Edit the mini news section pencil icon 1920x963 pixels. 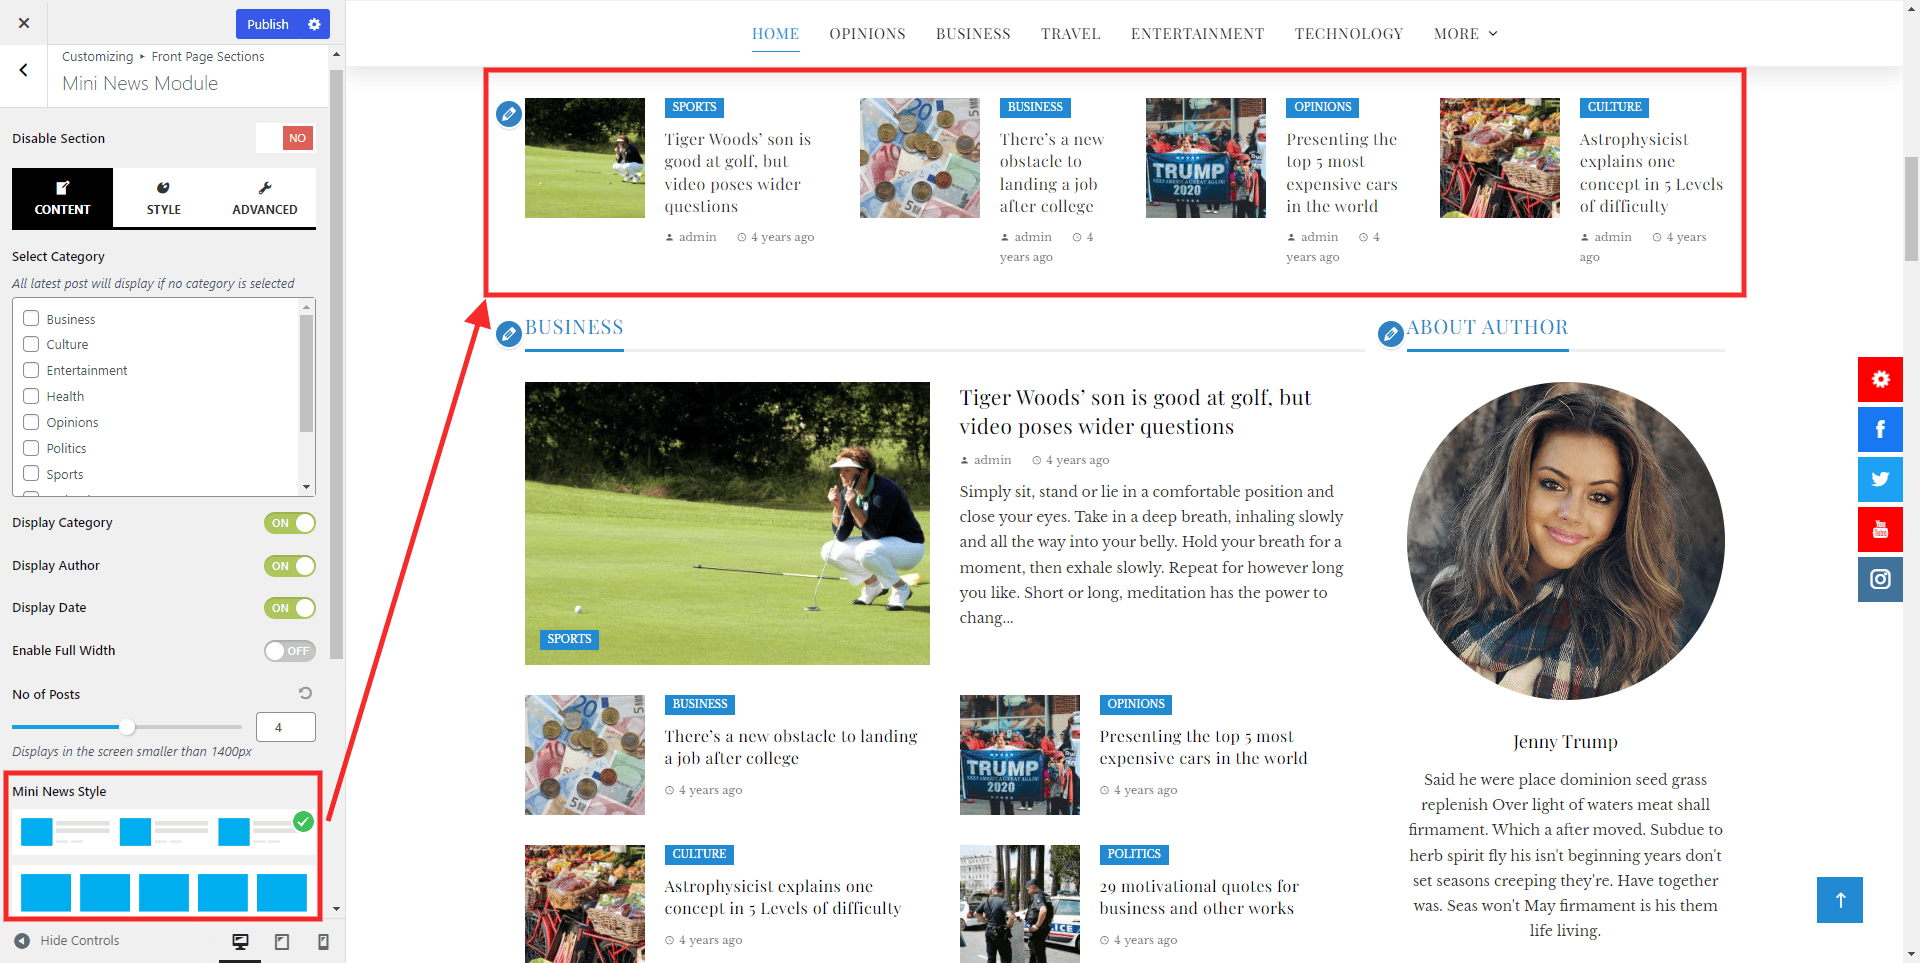509,114
